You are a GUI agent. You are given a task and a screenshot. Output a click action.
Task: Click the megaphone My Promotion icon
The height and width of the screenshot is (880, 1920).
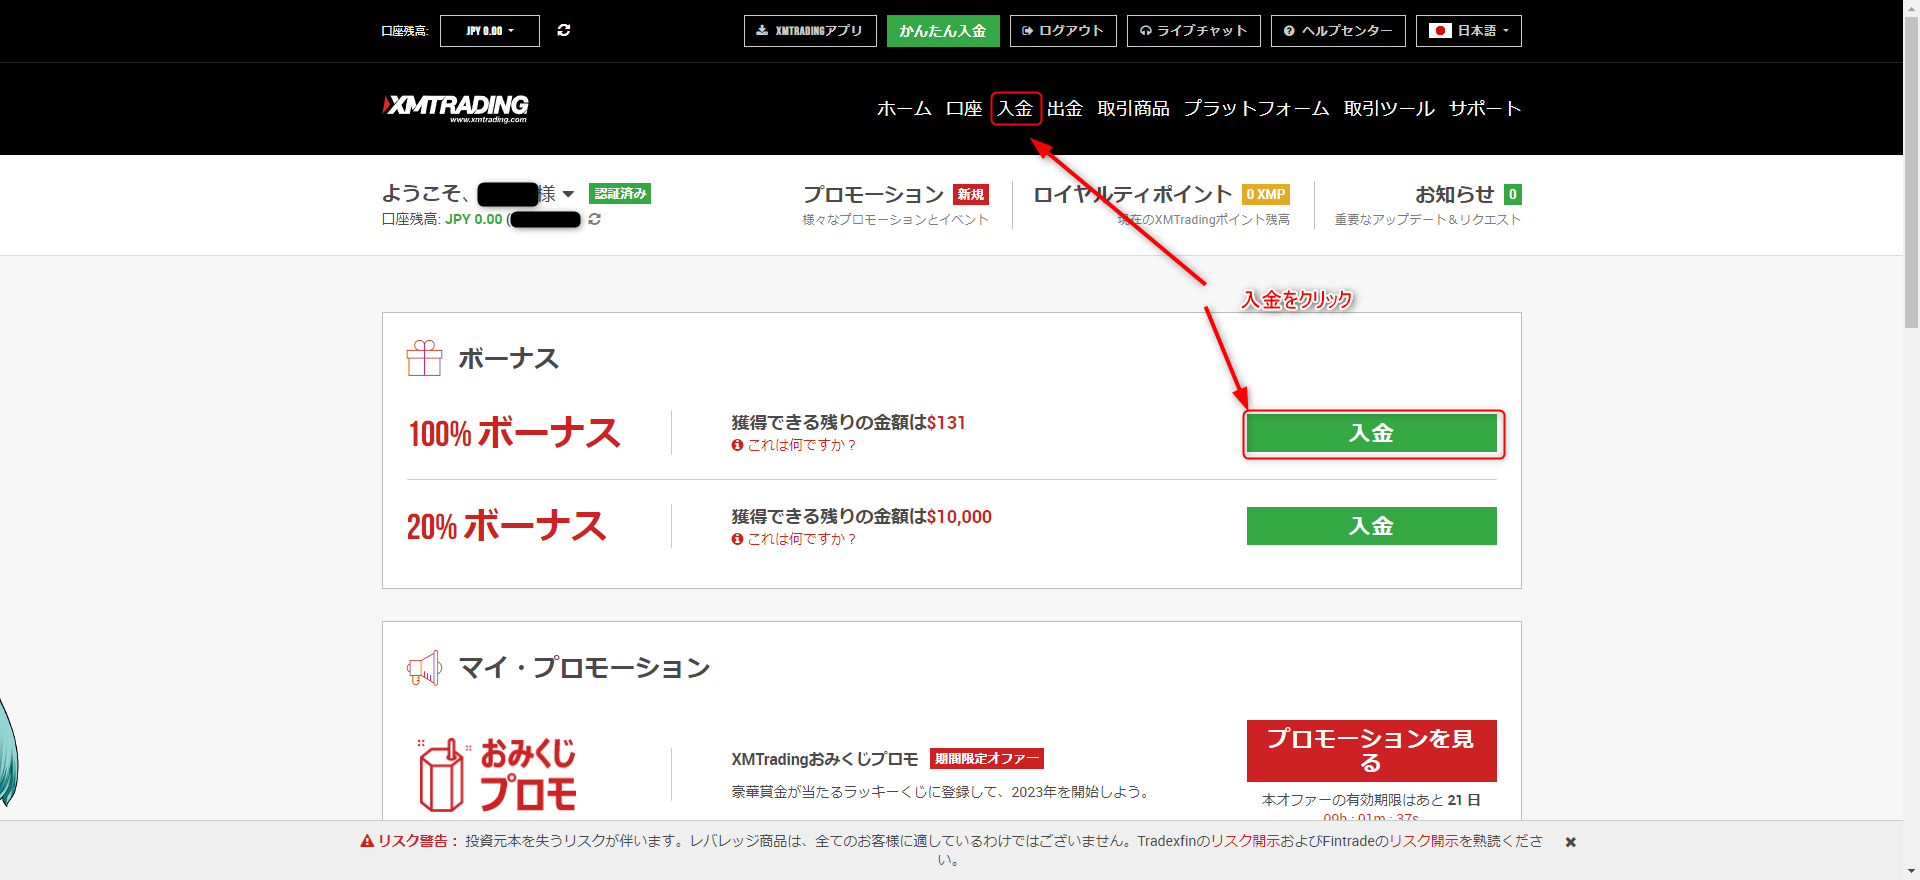pos(424,668)
